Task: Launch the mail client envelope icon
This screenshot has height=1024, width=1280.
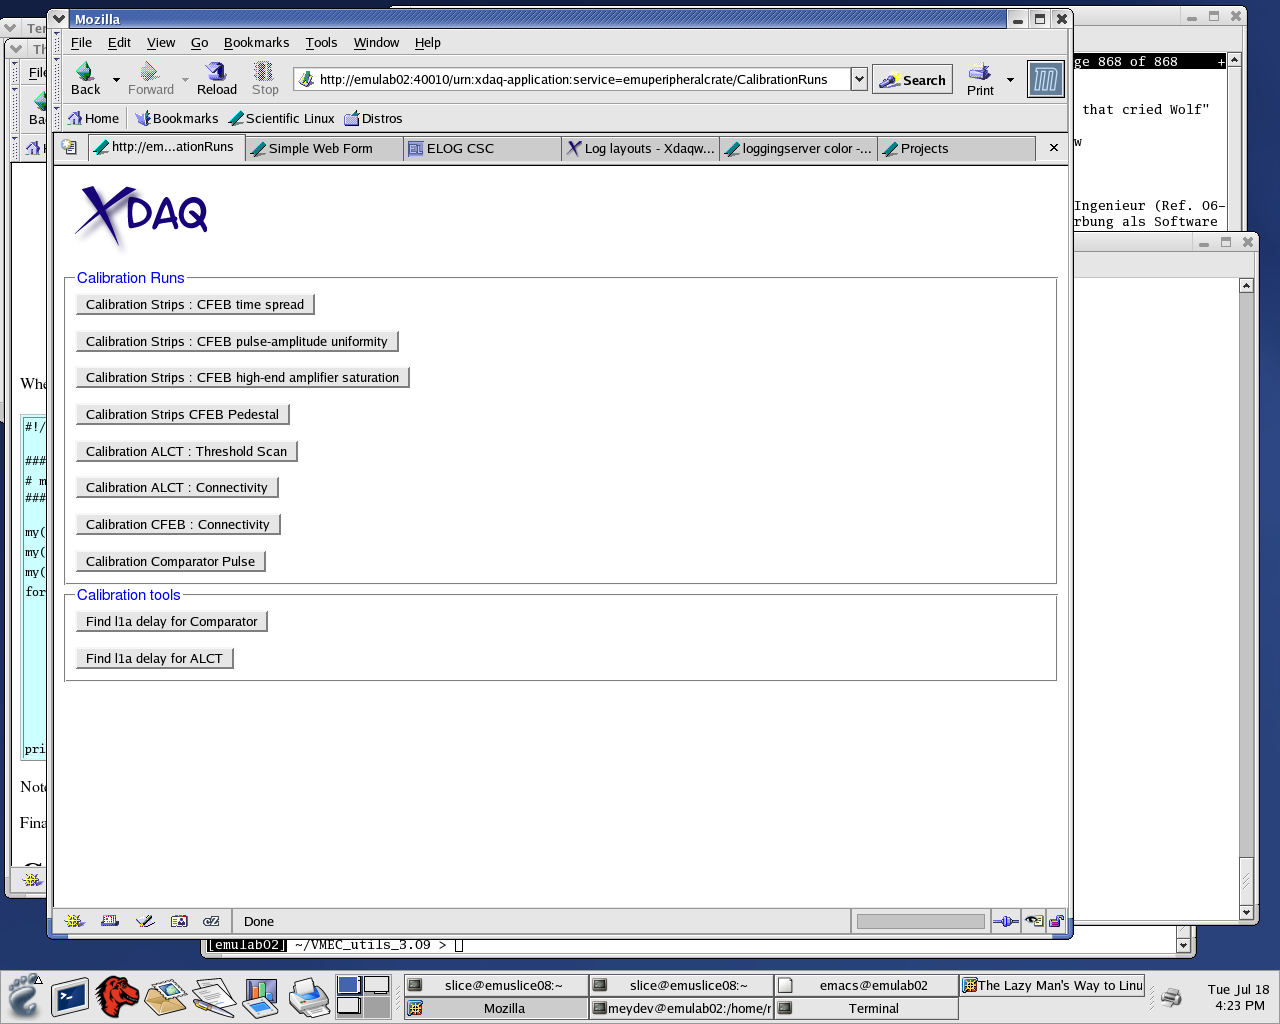Action: 165,997
